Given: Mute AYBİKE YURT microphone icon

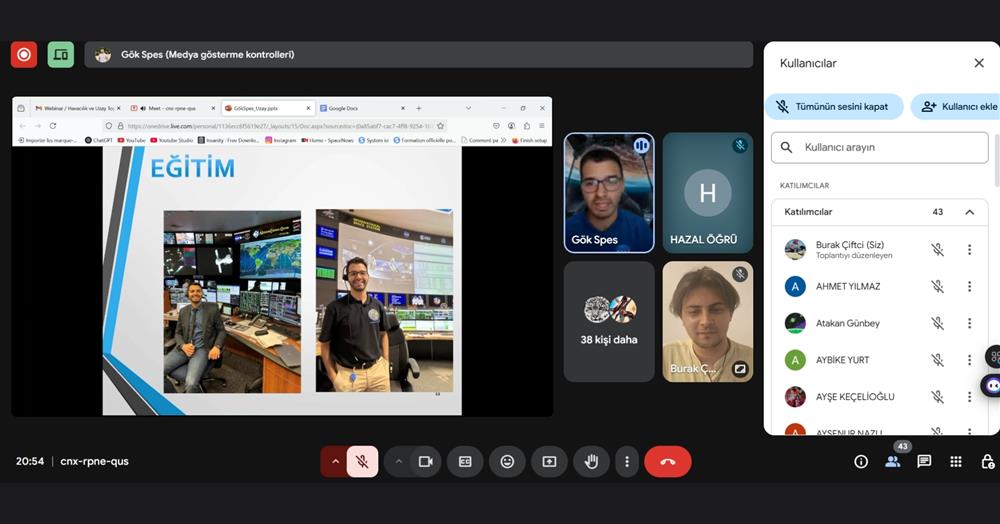Looking at the screenshot, I should [x=937, y=360].
